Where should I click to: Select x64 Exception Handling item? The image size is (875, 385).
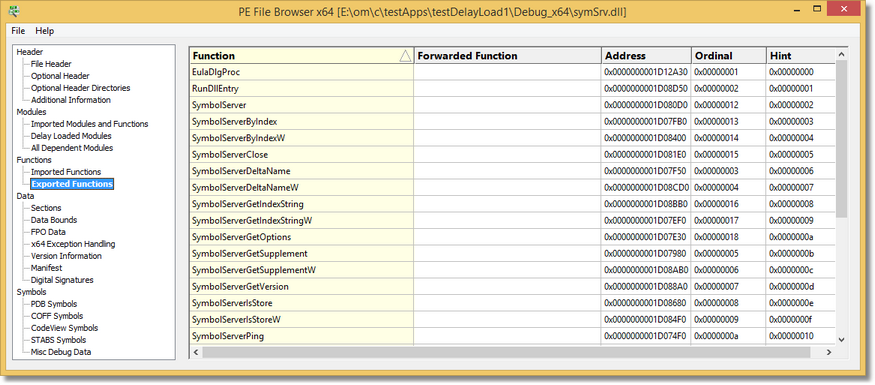[x=73, y=244]
